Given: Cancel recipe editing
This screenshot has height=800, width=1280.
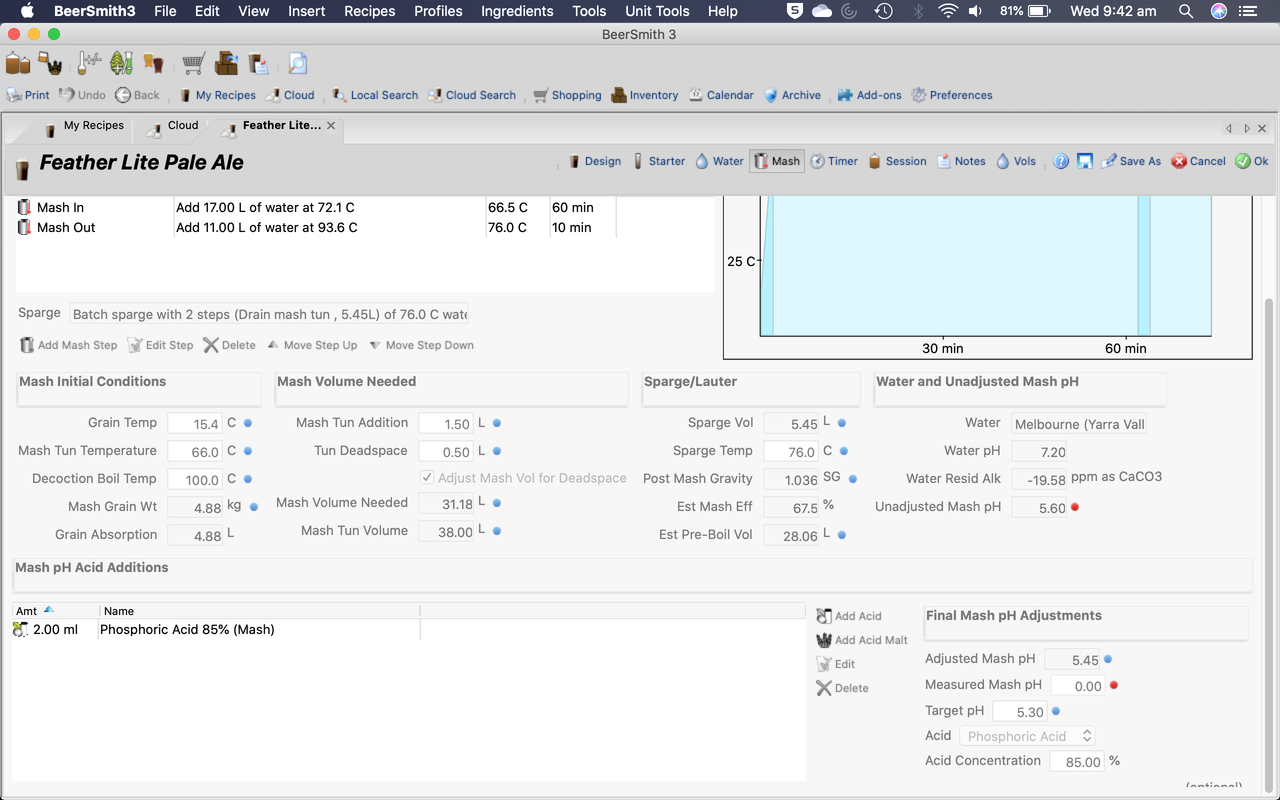Looking at the screenshot, I should coord(1198,161).
